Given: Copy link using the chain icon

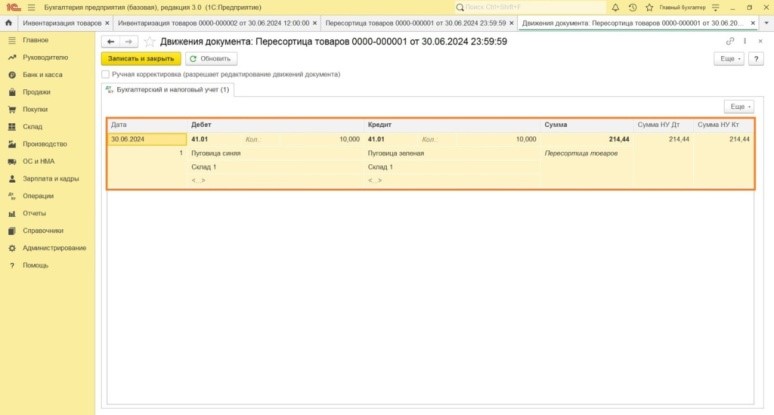Looking at the screenshot, I should 731,42.
